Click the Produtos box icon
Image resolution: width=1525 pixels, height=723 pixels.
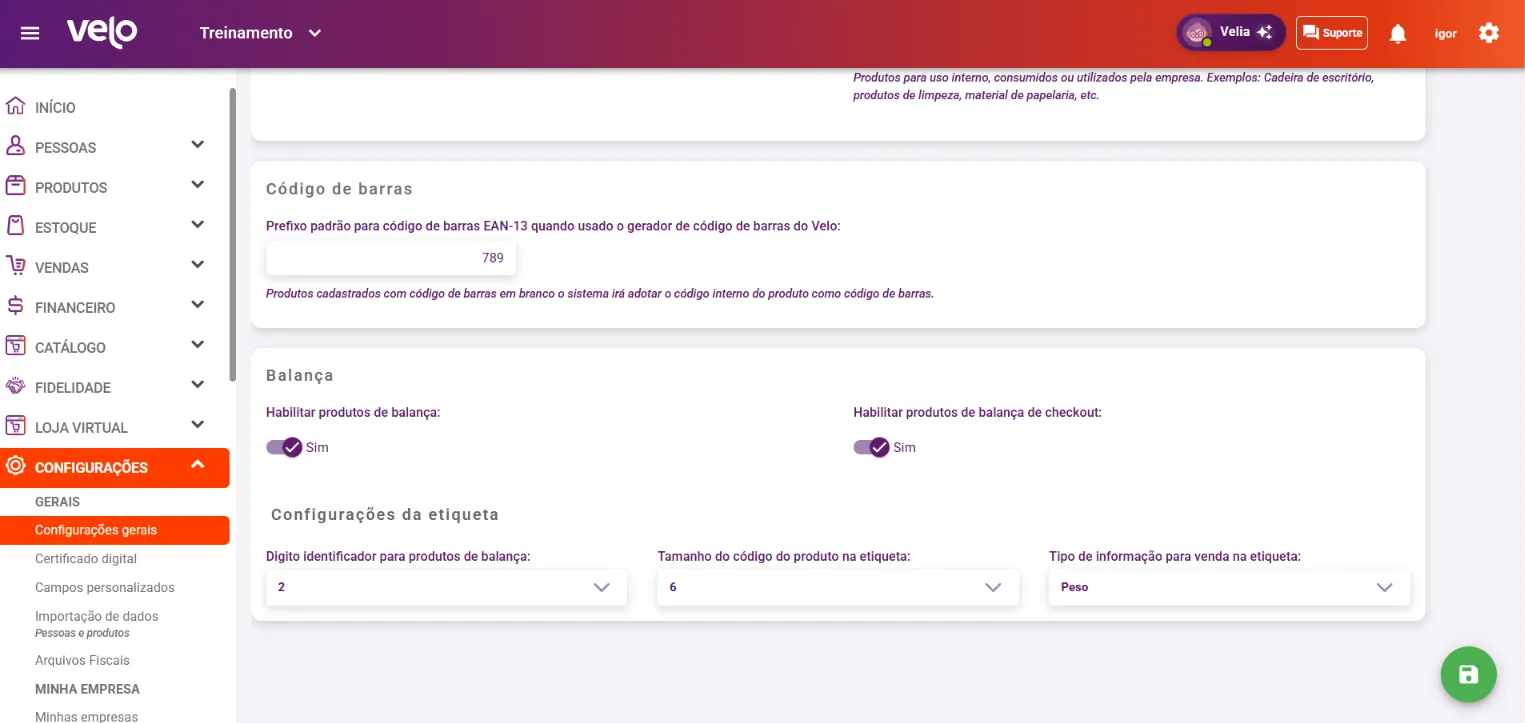coord(15,186)
